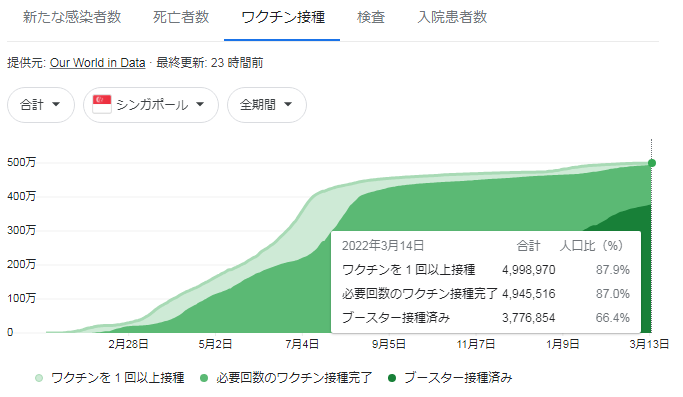Click the 2月28日 axis label
The image size is (683, 397).
coord(128,344)
